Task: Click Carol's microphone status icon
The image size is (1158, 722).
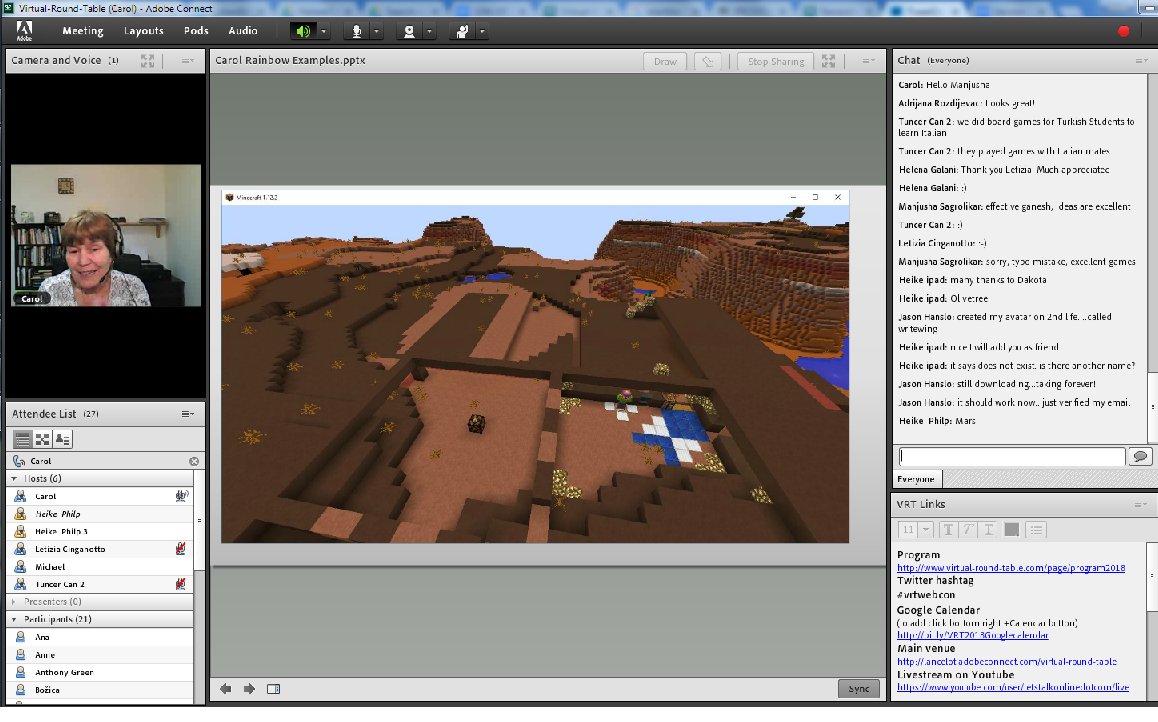Action: pos(181,496)
